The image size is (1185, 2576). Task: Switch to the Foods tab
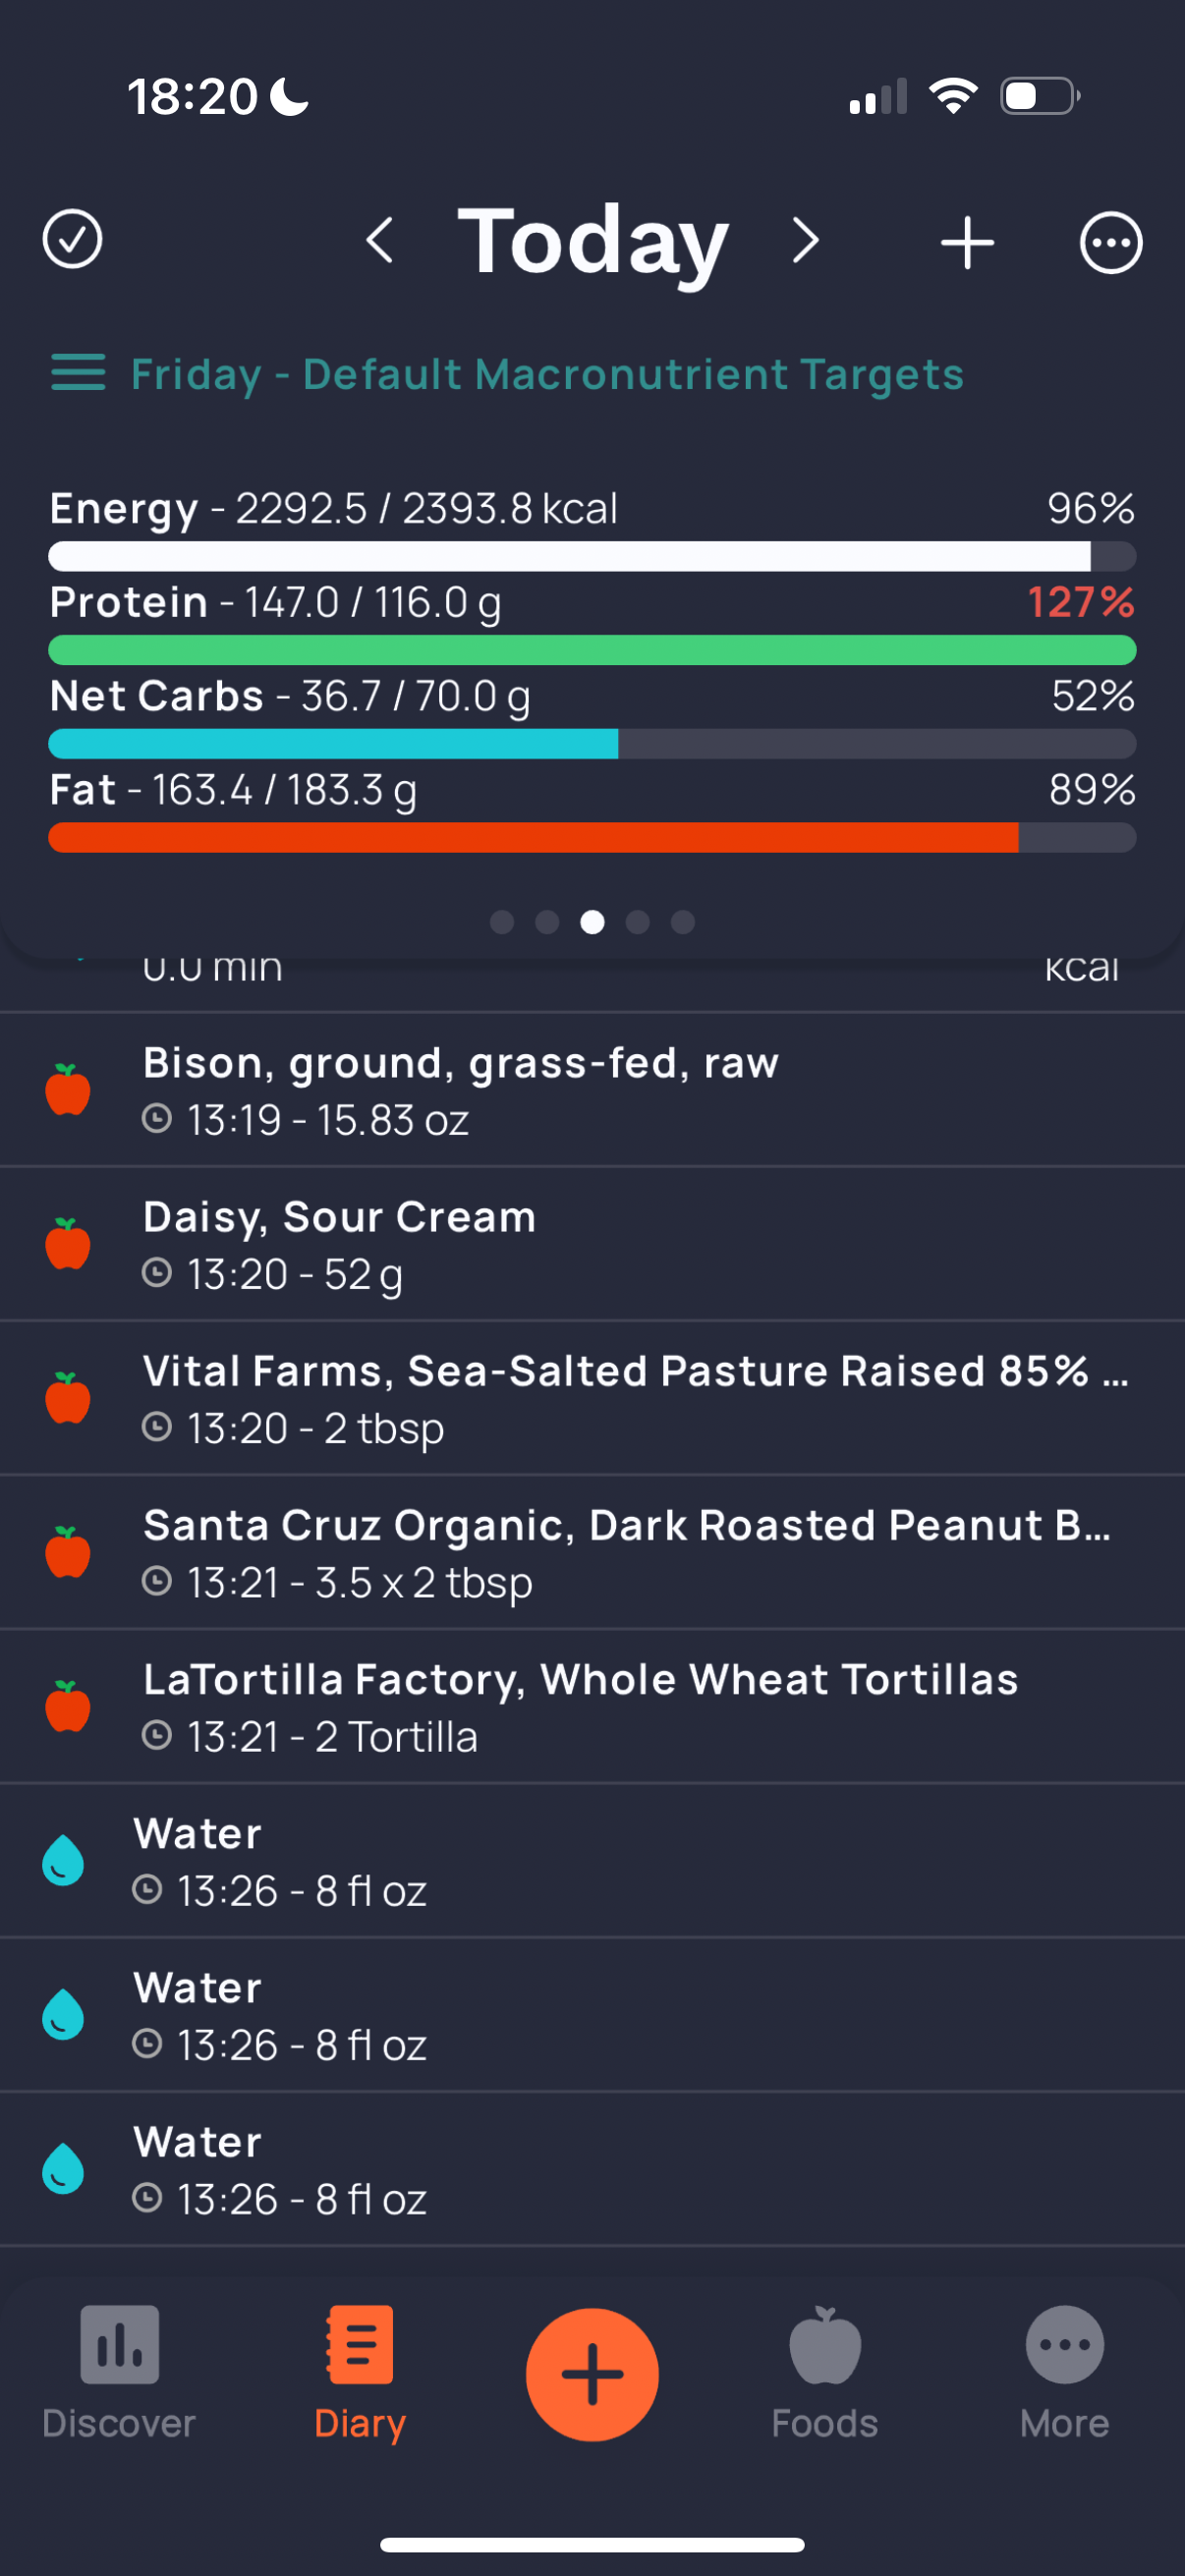(825, 2374)
